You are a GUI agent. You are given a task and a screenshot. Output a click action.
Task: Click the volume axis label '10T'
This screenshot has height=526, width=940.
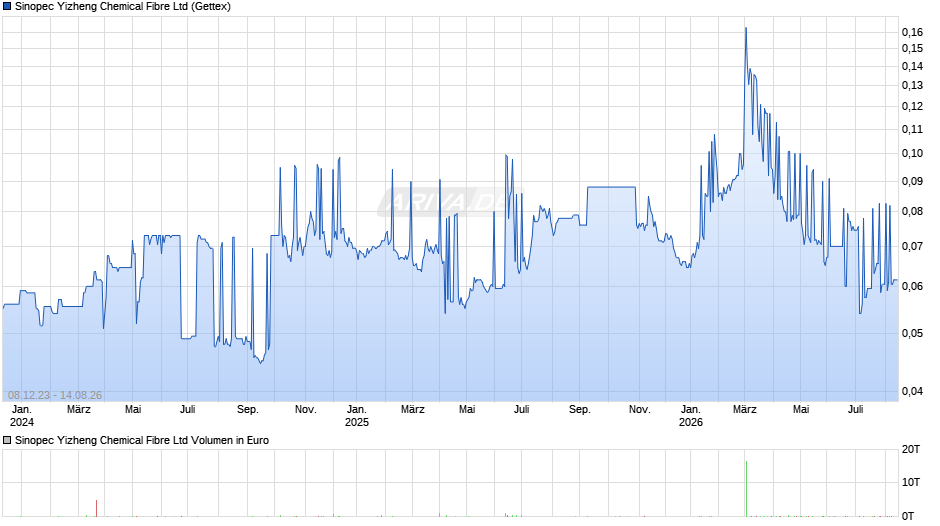click(911, 482)
